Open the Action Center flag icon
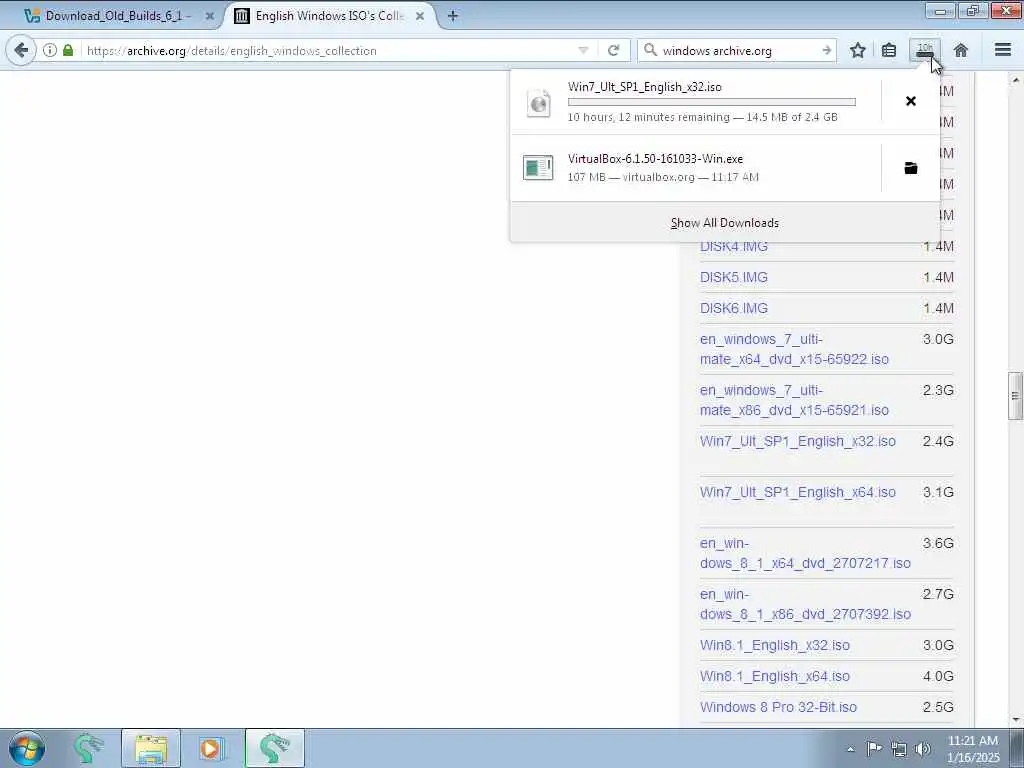1024x768 pixels. (874, 748)
